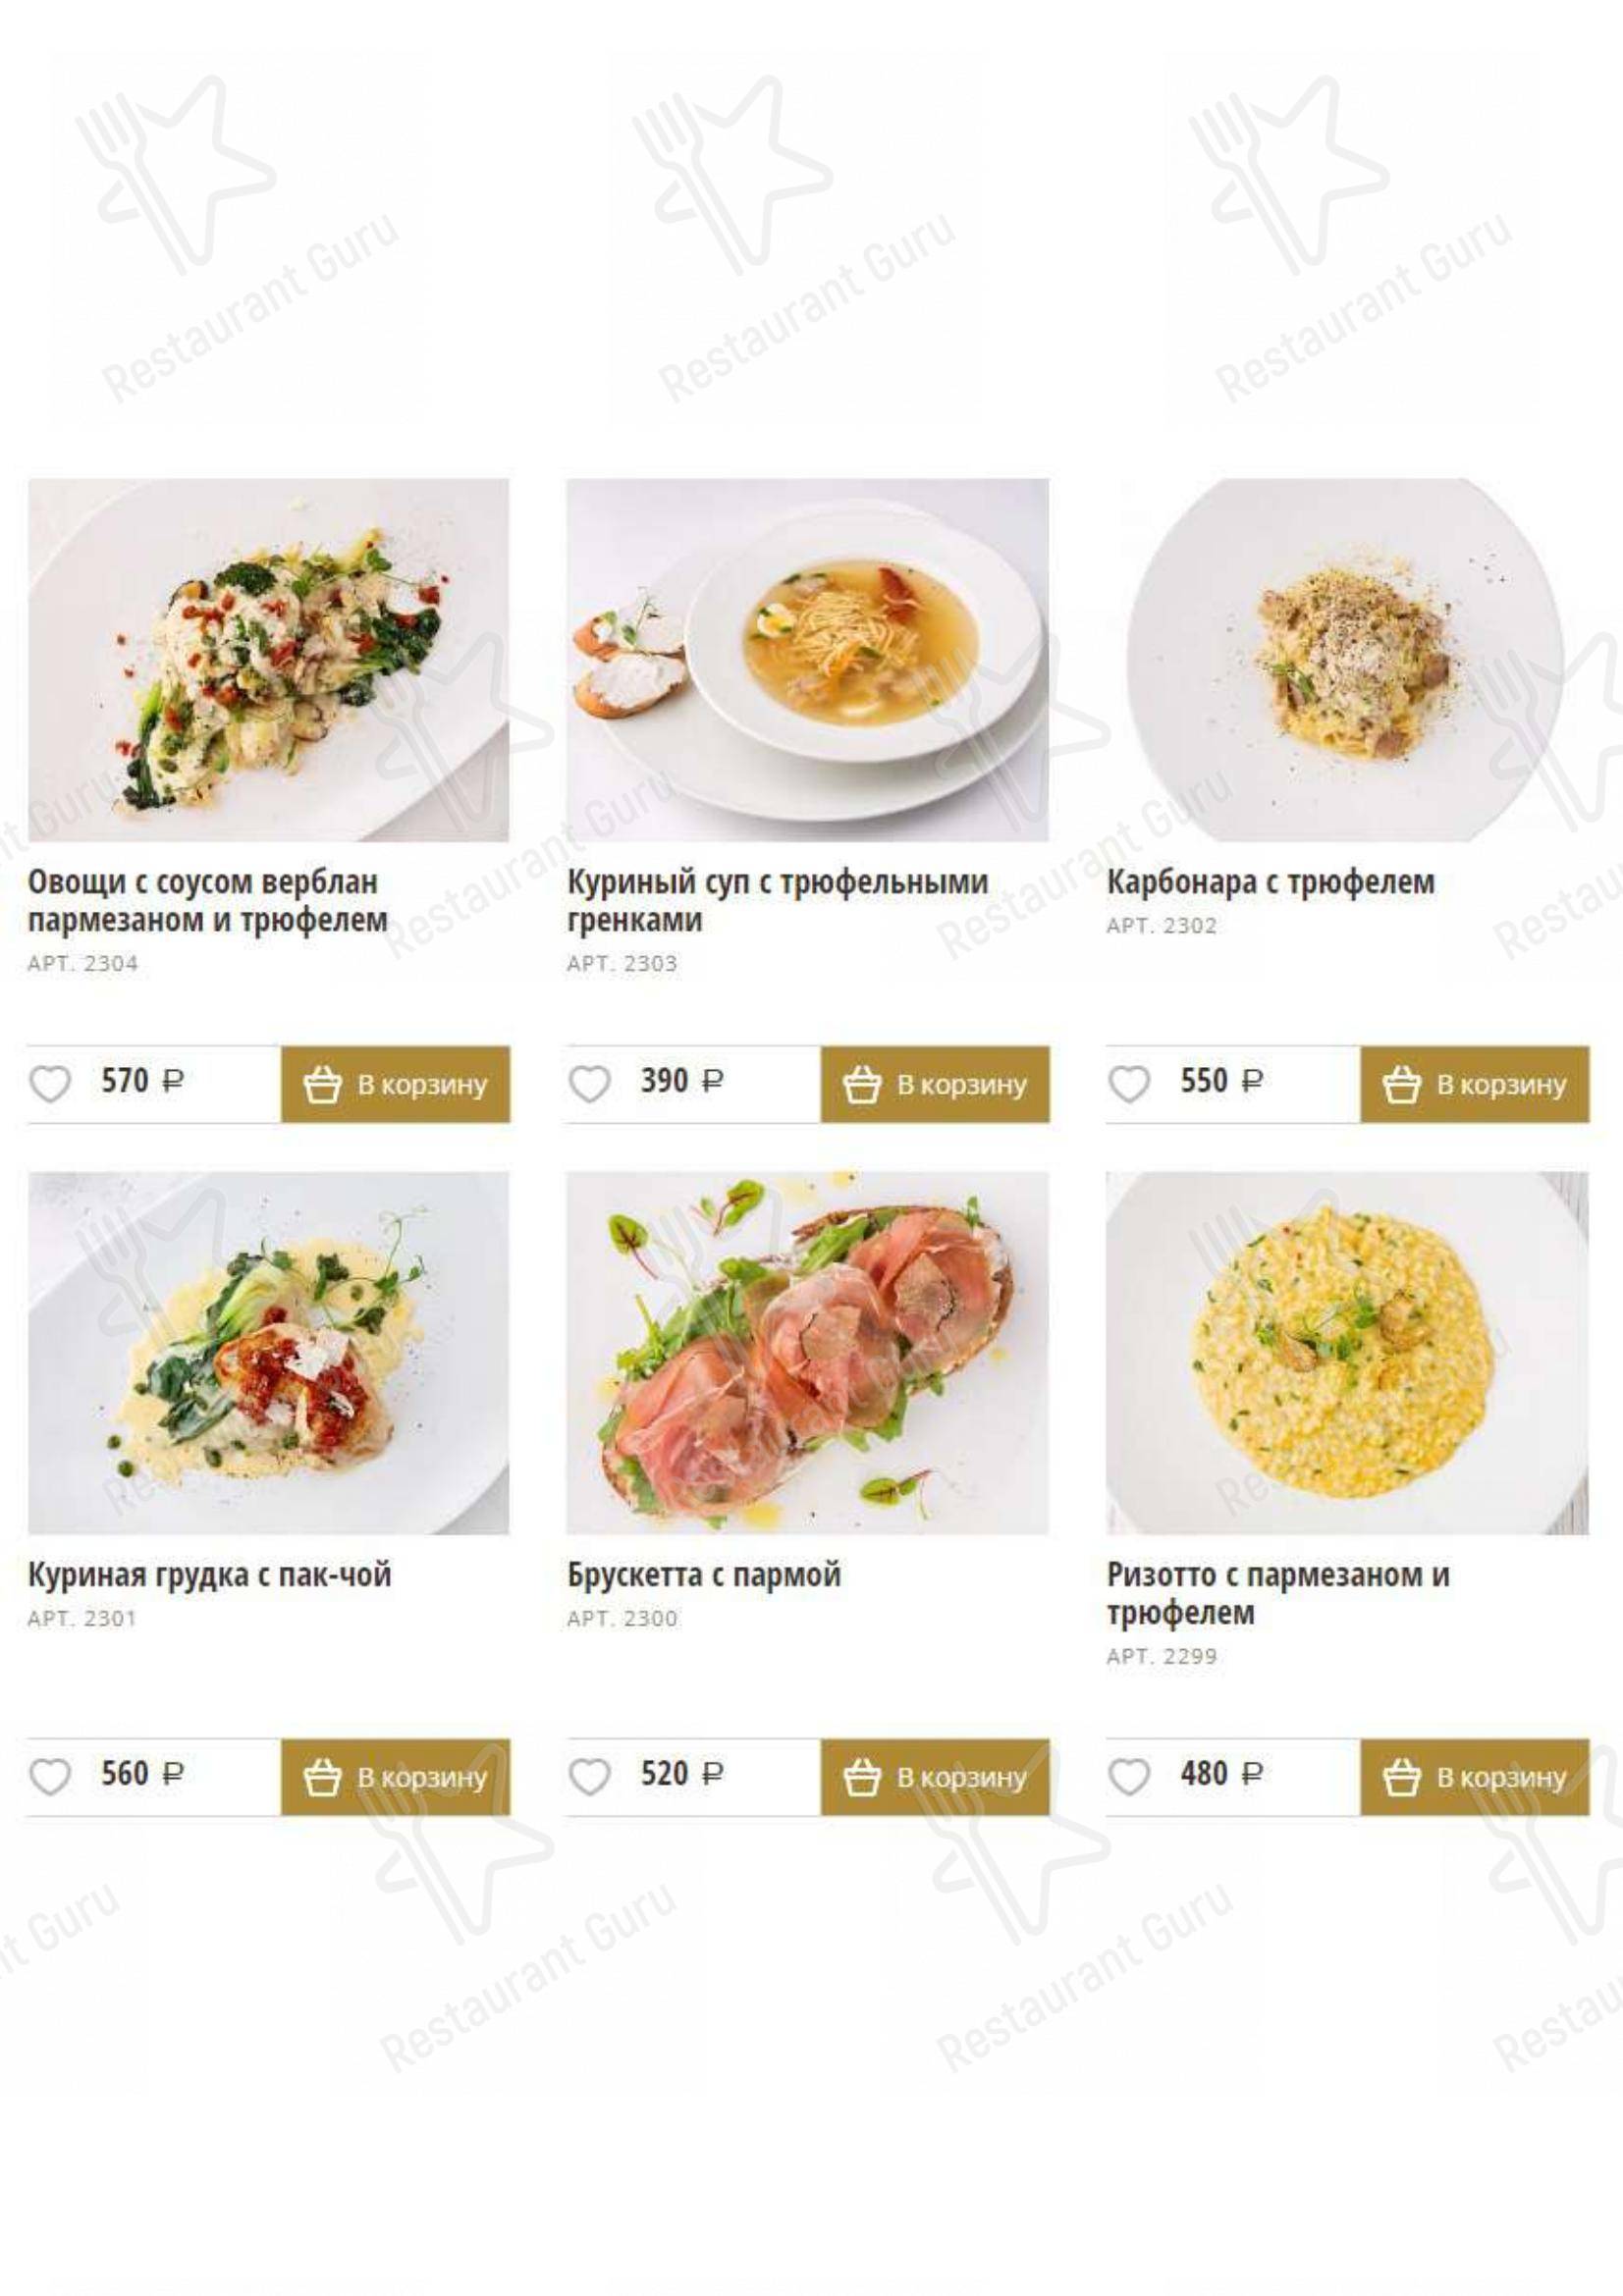1623x2296 pixels.
Task: Favorite the 570 ₽ vegetables dish heart
Action: 50,1084
